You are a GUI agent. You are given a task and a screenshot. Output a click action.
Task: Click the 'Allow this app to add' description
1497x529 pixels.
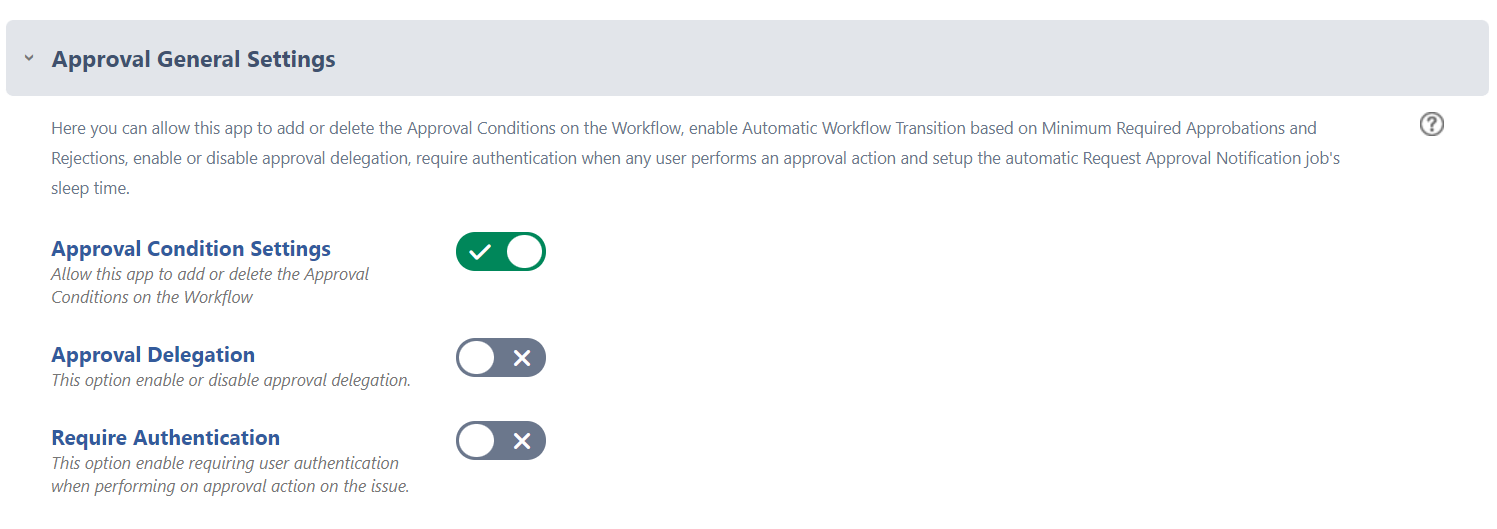[x=211, y=285]
